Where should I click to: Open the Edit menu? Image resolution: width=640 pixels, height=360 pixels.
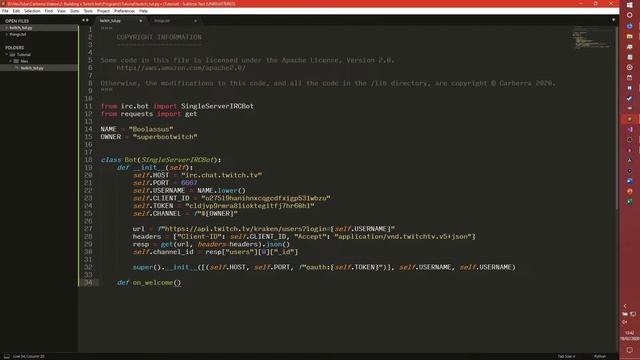click(16, 11)
